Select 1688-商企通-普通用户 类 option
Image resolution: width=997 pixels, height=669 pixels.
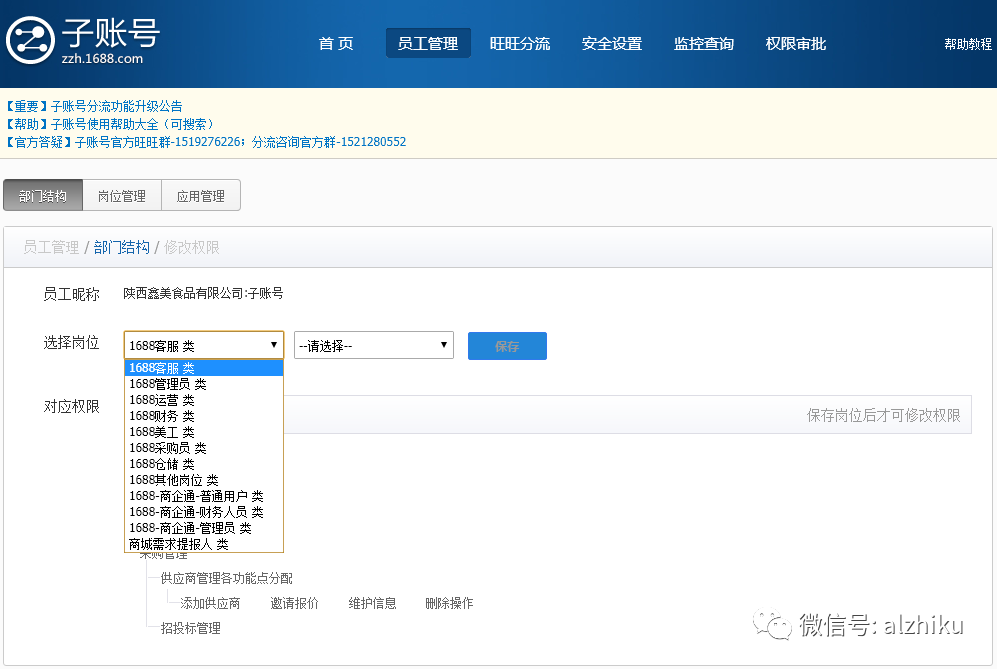coord(203,496)
